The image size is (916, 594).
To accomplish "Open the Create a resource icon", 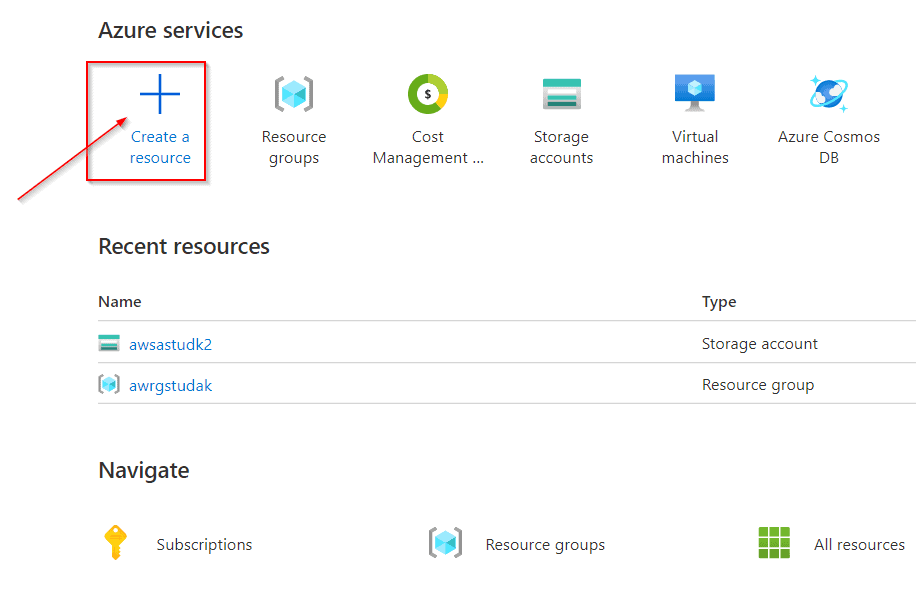I will 158,93.
